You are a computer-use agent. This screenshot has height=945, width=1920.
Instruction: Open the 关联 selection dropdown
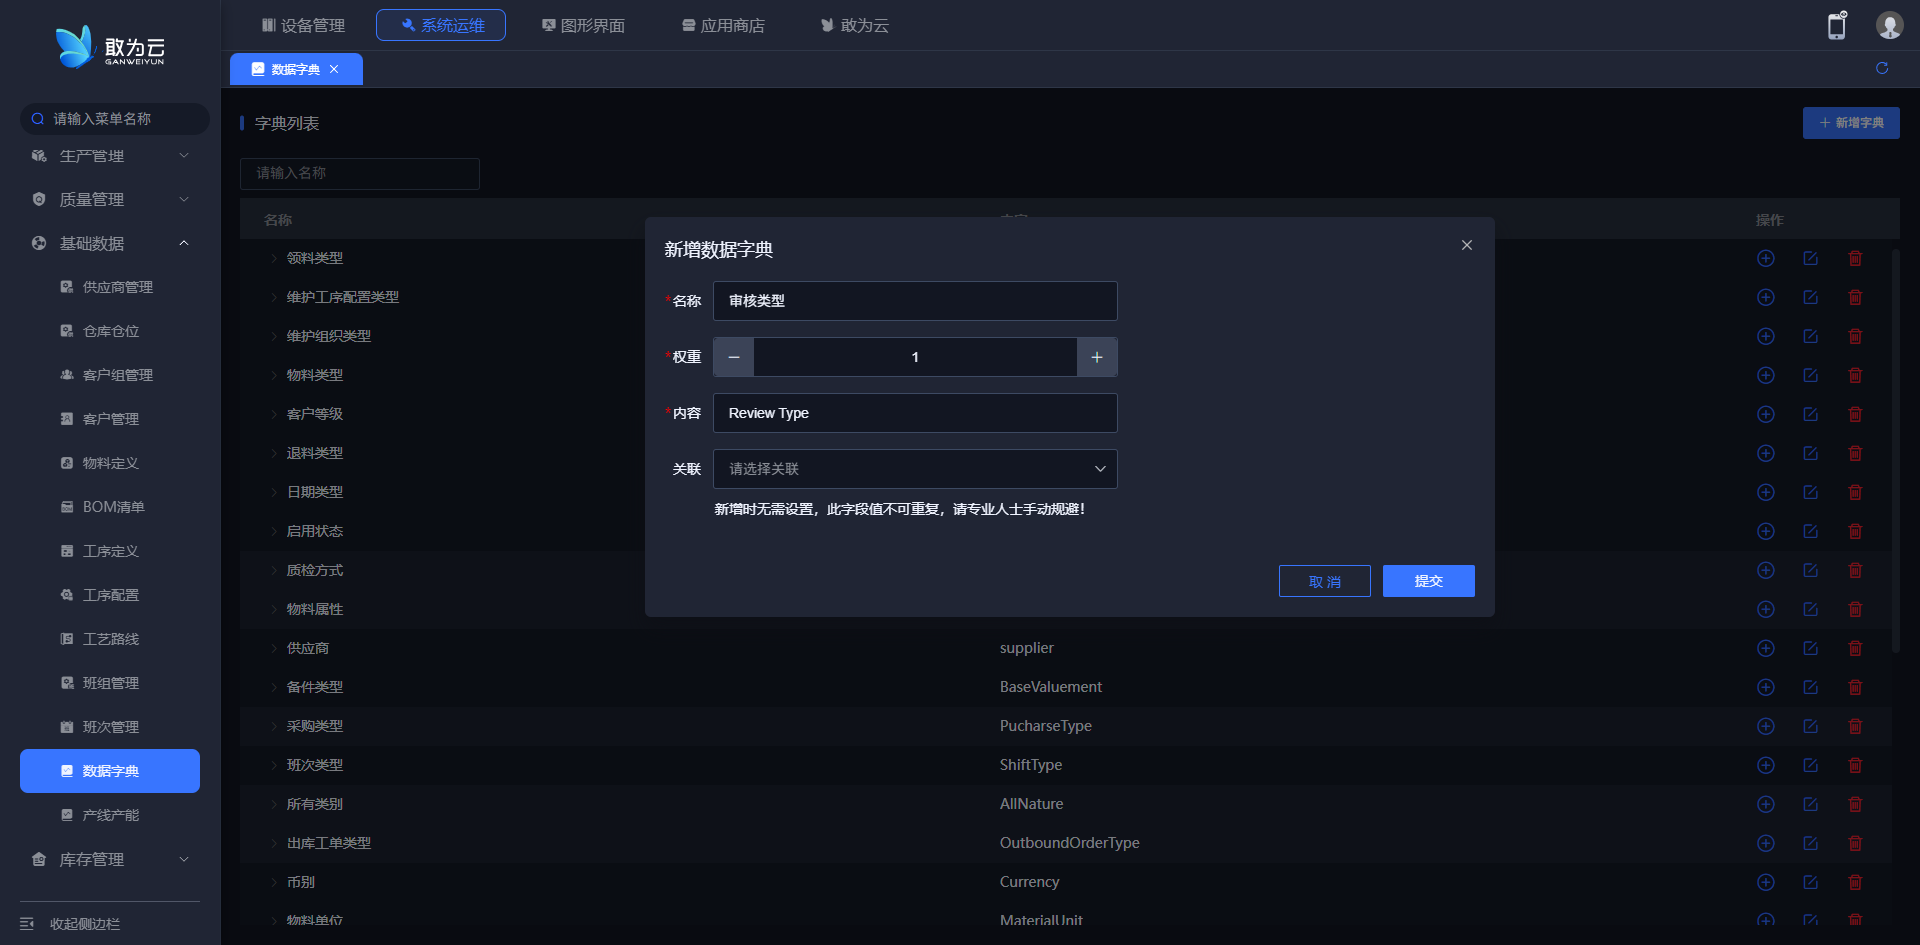click(x=914, y=469)
